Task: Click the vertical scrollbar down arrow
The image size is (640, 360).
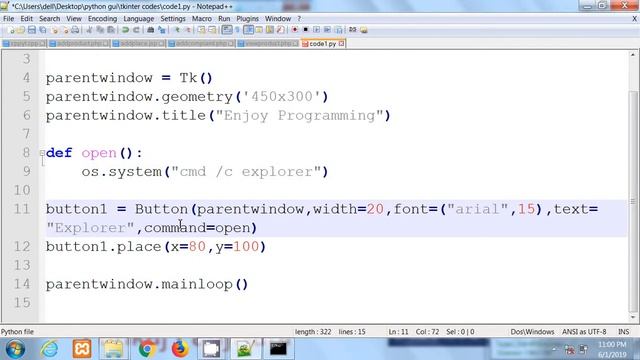Action: 633,317
